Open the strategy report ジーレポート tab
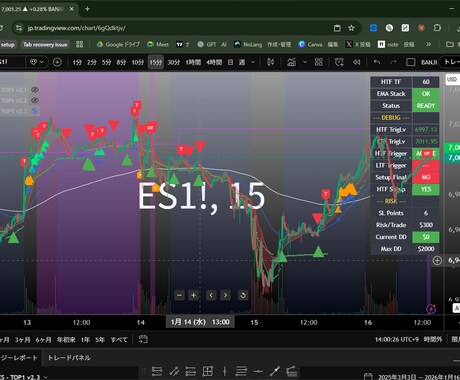The width and height of the screenshot is (460, 380). tap(19, 358)
